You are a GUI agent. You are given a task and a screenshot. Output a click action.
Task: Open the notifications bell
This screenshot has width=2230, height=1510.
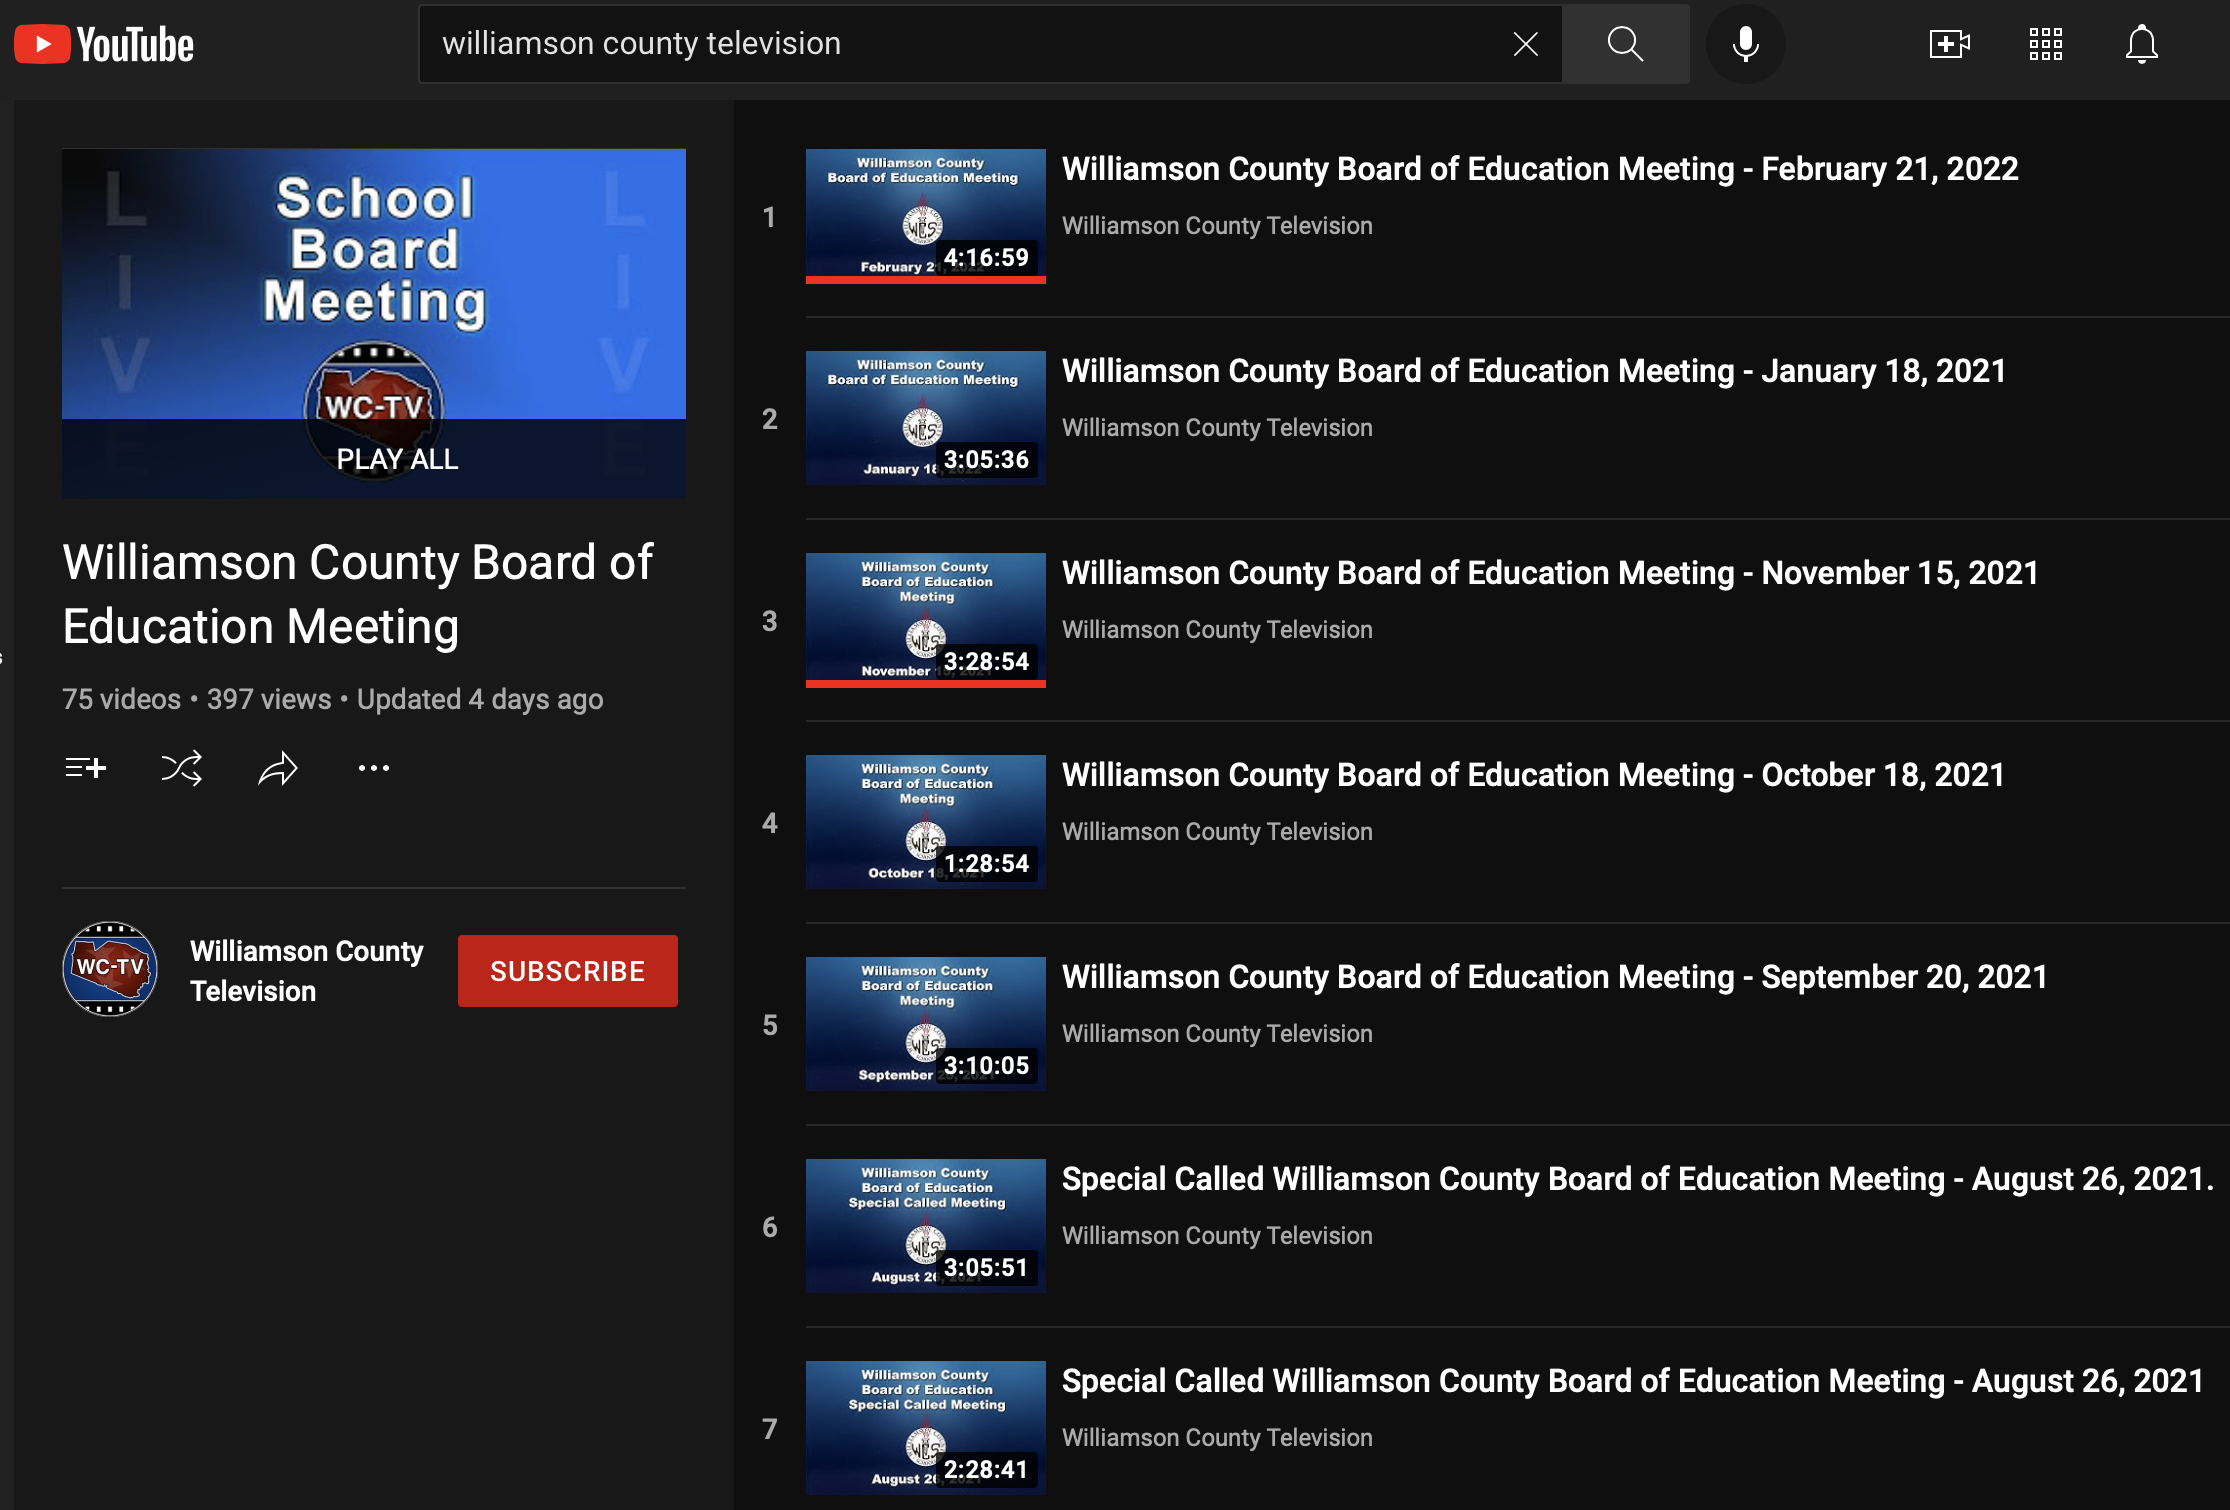(x=2141, y=44)
